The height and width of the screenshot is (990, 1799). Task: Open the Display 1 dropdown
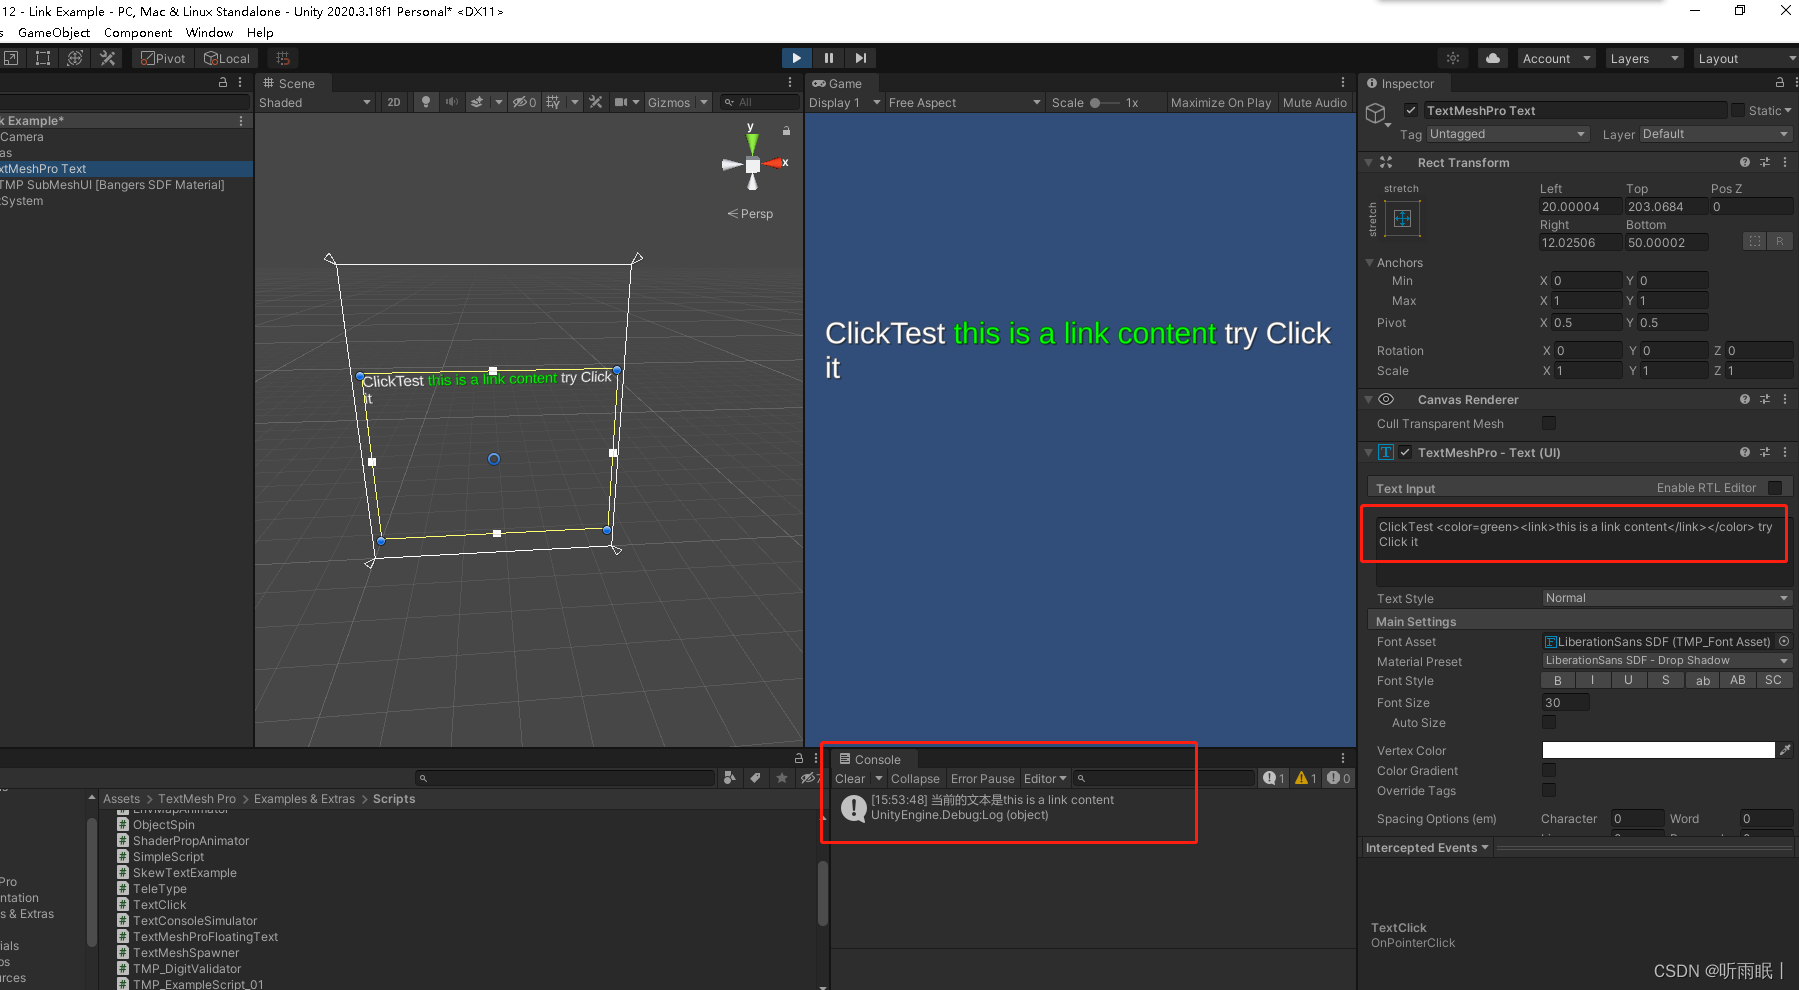coord(845,102)
